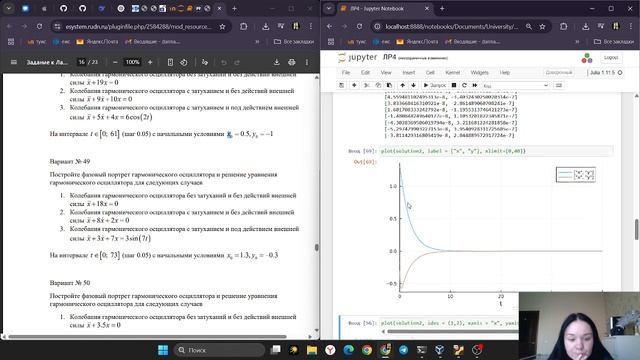Open PDF viewer more actions menu
This screenshot has width=640, height=360.
pos(307,62)
